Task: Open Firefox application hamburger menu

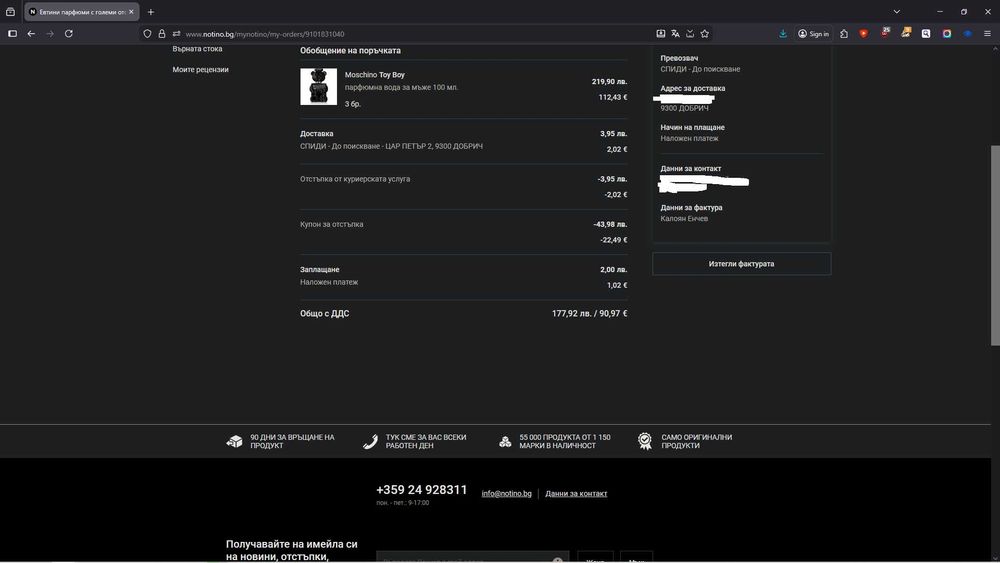Action: (987, 34)
